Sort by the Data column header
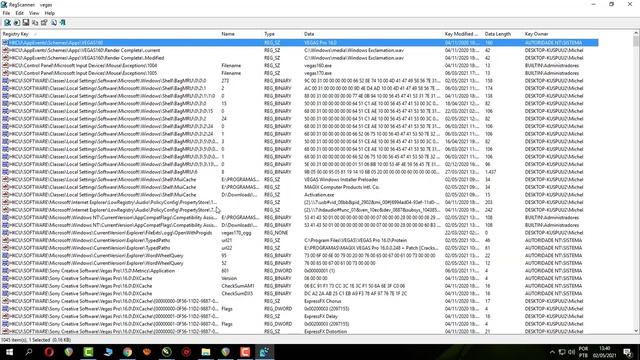The width and height of the screenshot is (640, 360). 373,34
